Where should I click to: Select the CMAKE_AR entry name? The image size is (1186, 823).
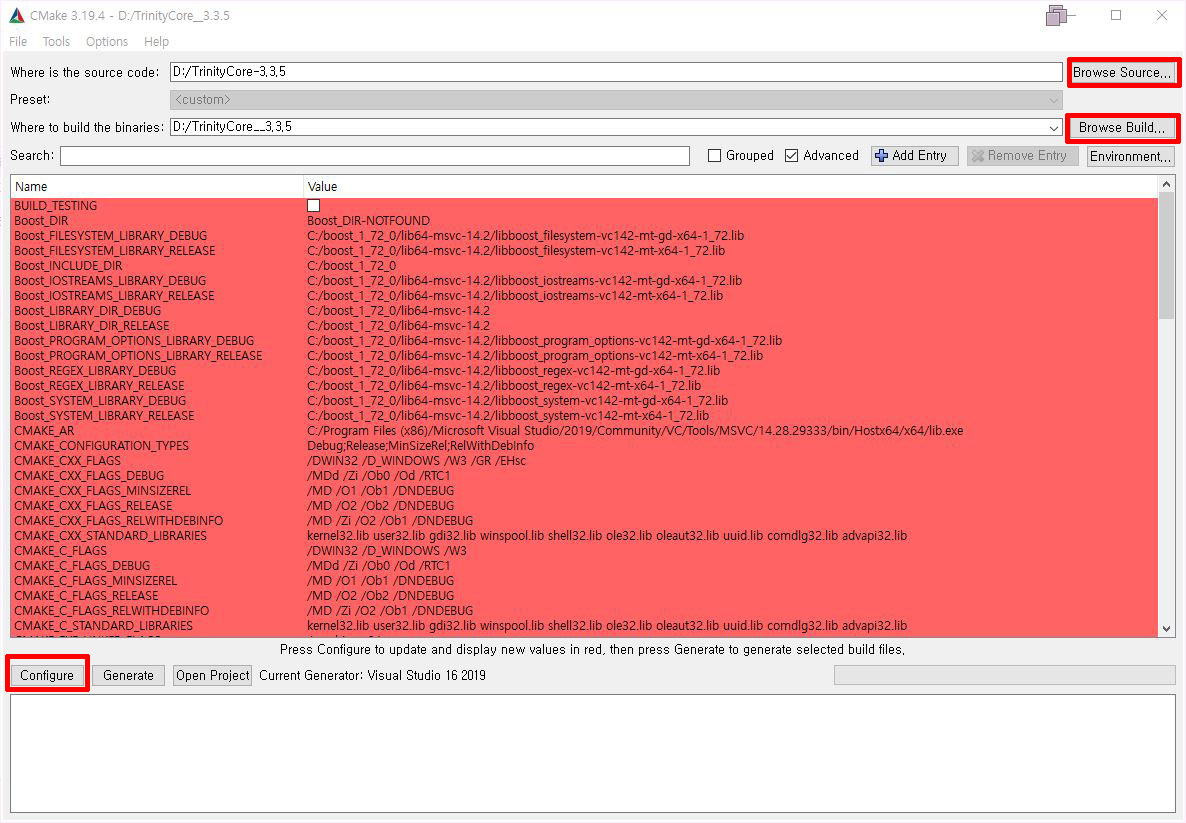pos(44,430)
